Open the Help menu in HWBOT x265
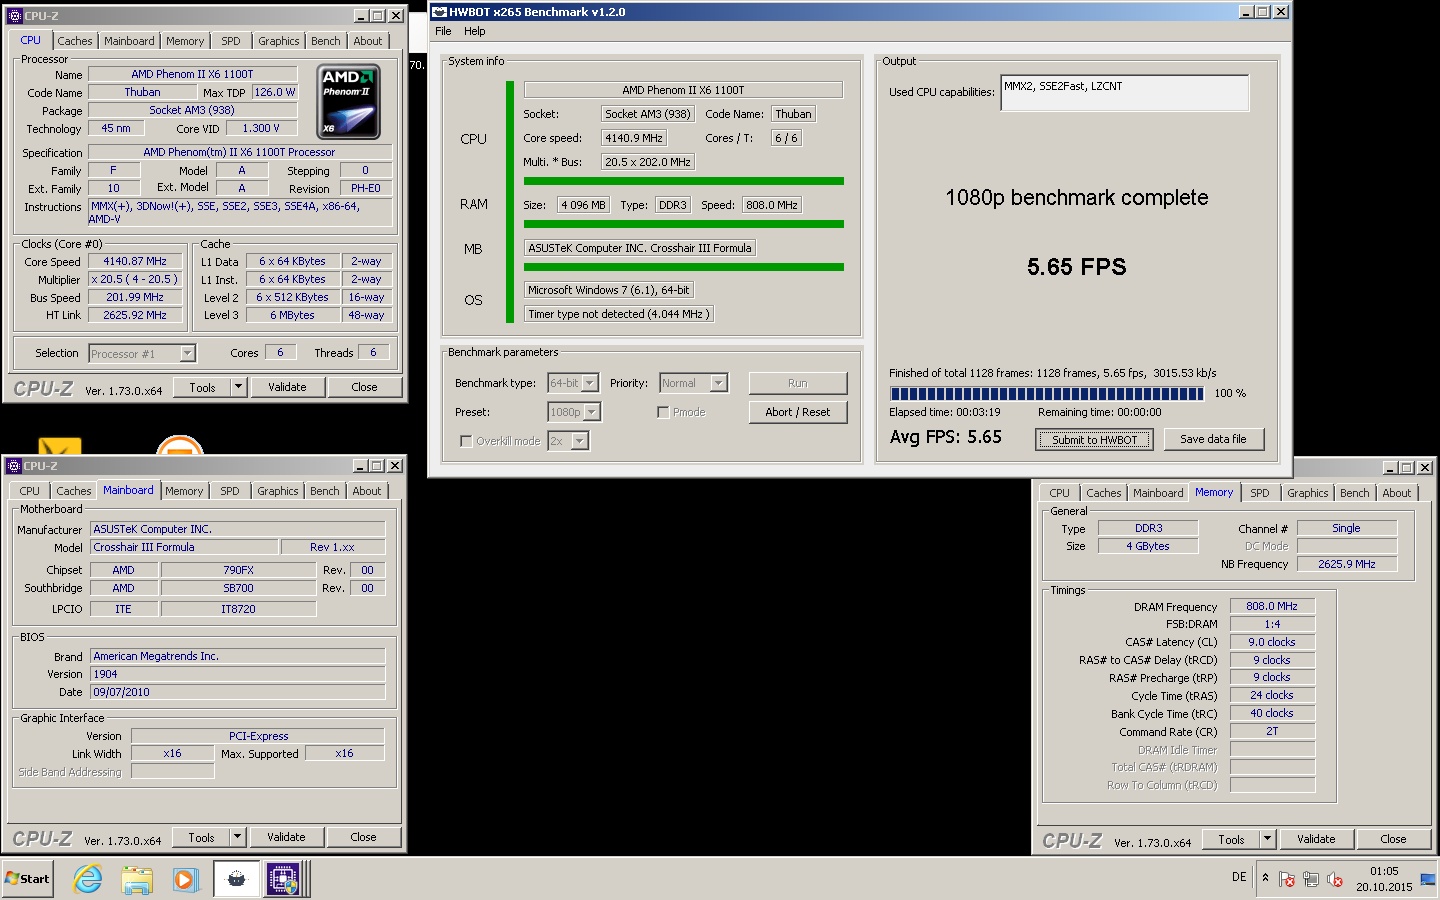This screenshot has height=900, width=1440. [475, 31]
